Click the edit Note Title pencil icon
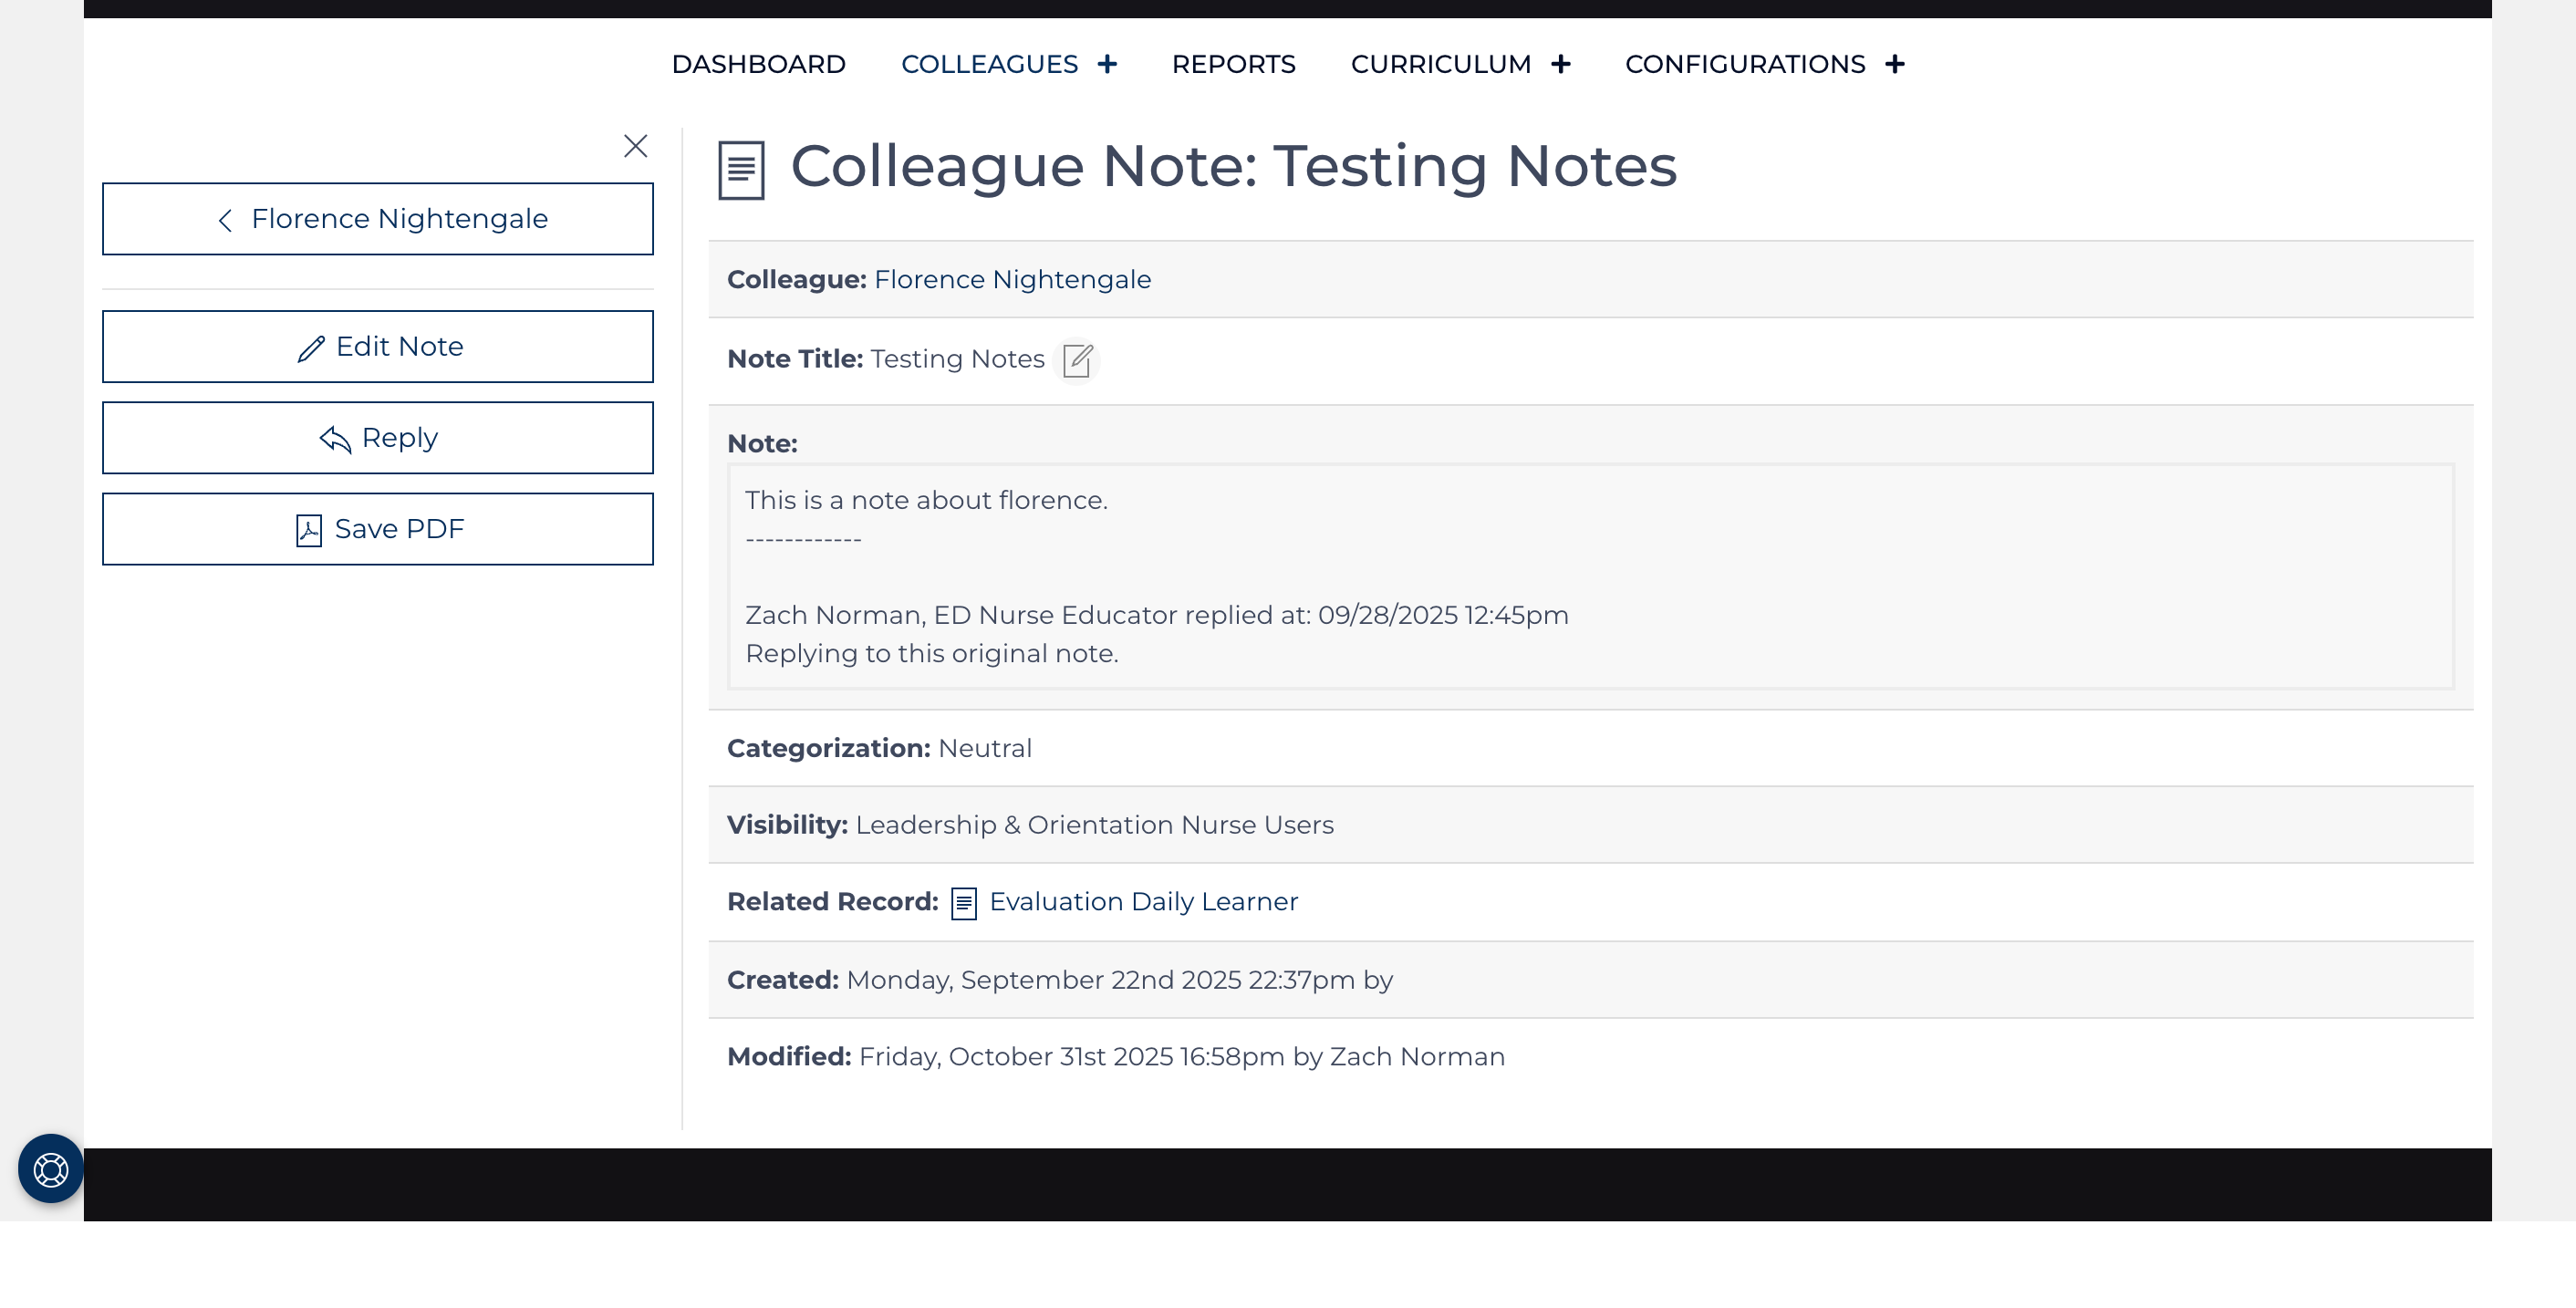The image size is (2576, 1308). click(1077, 360)
